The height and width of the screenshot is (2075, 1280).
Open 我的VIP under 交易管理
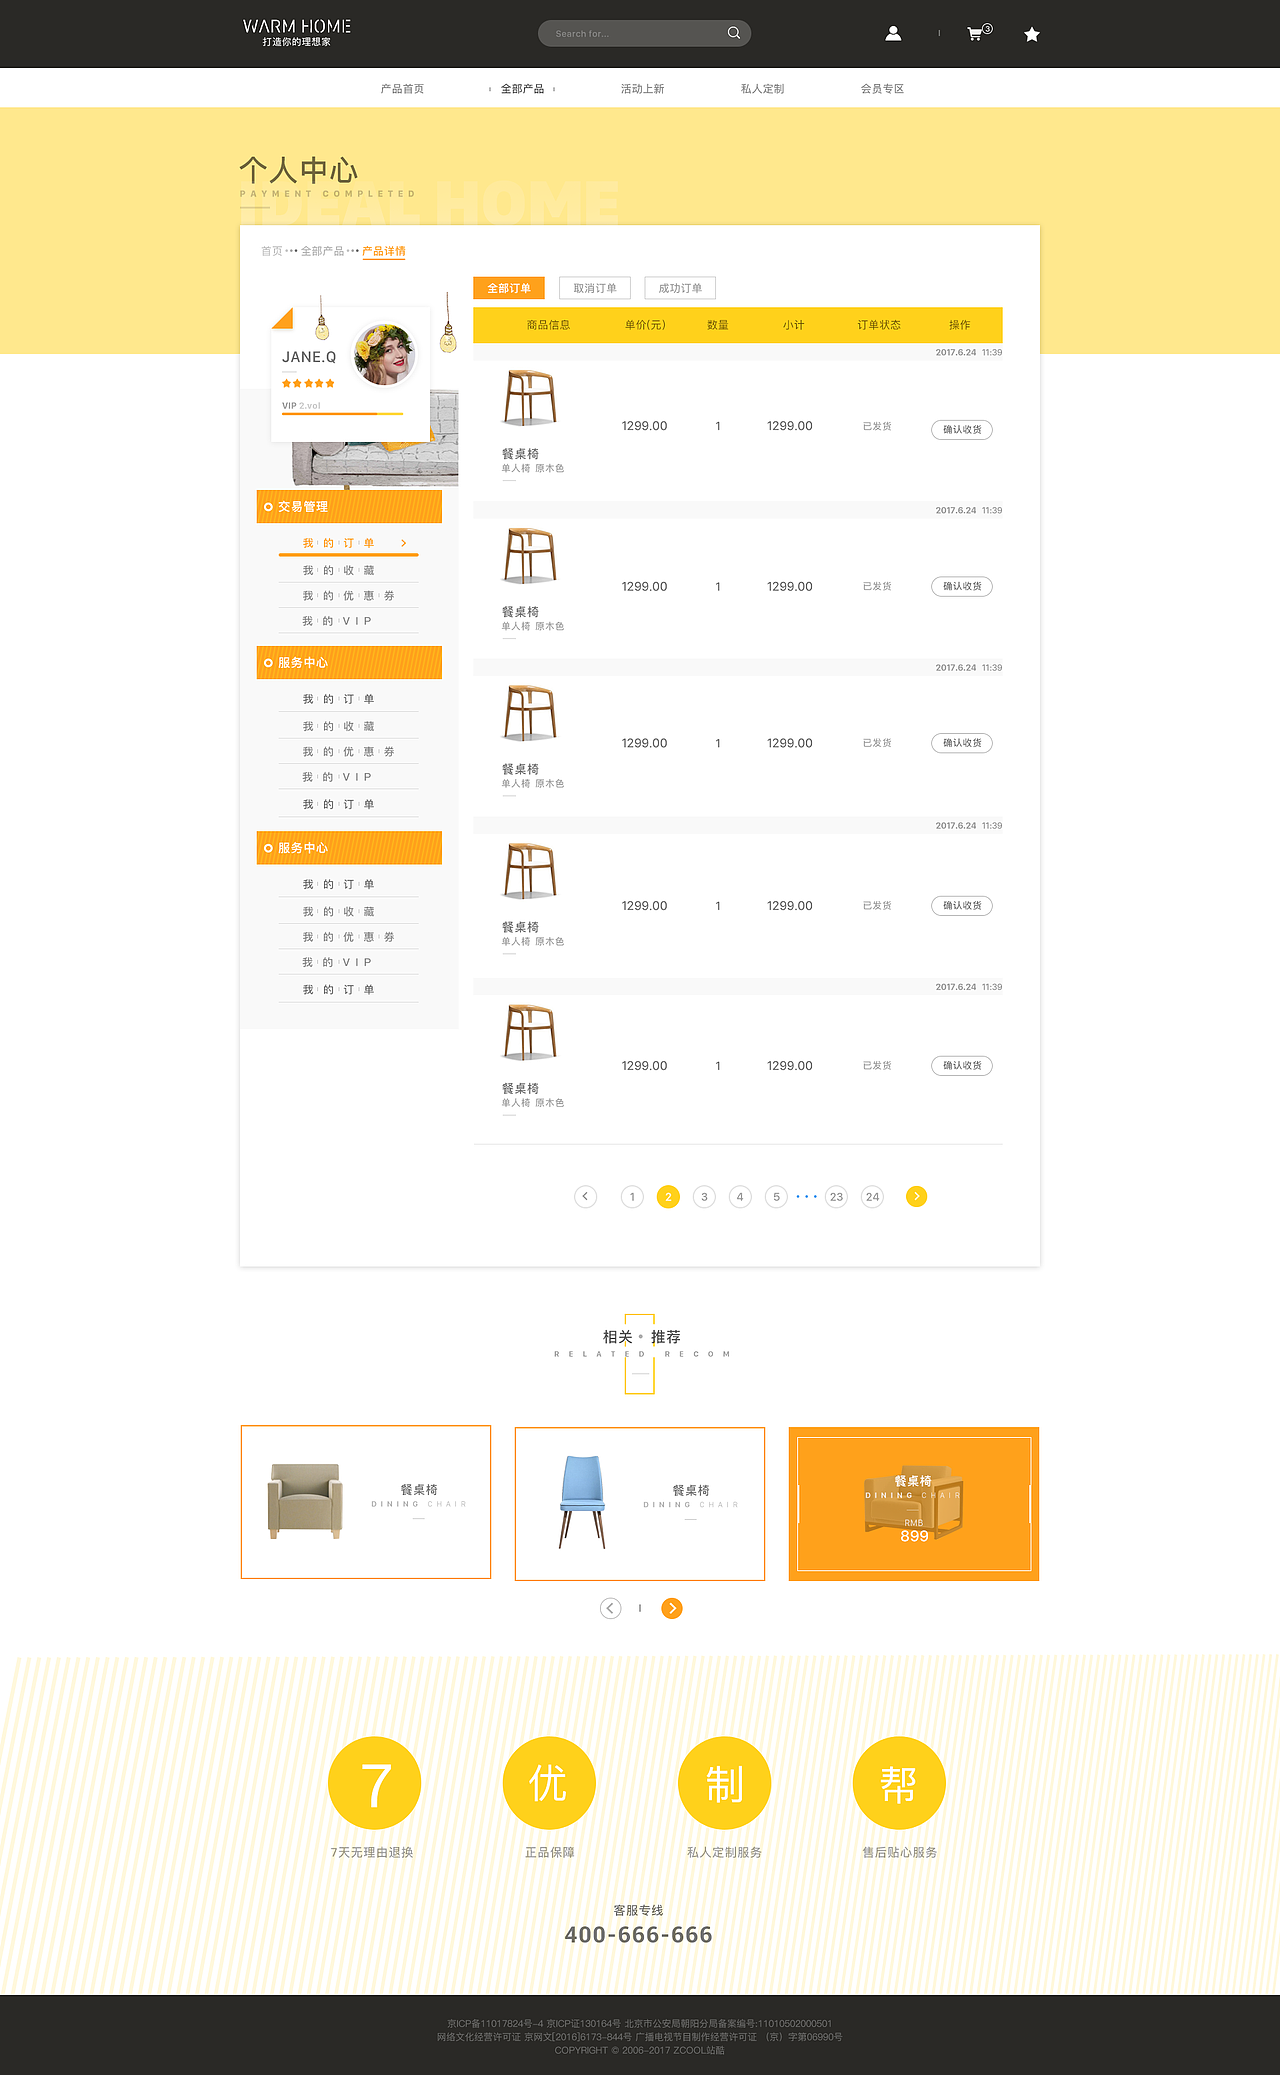click(337, 621)
